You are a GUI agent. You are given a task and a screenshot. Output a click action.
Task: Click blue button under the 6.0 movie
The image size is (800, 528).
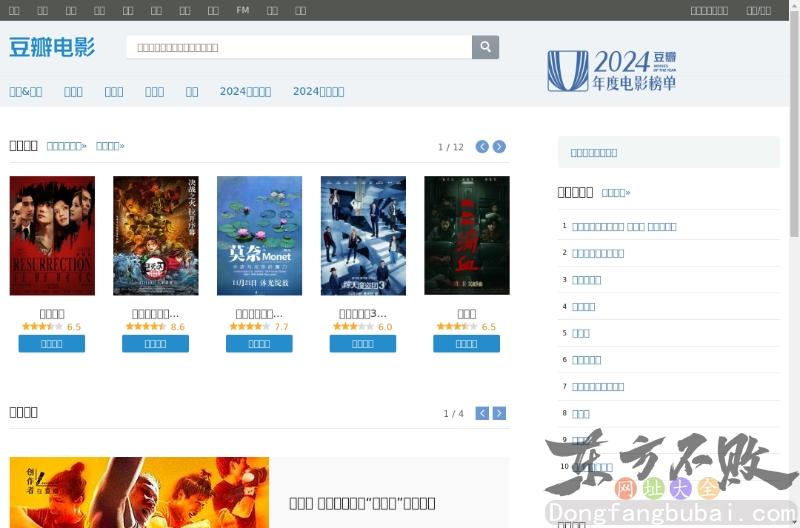(363, 344)
